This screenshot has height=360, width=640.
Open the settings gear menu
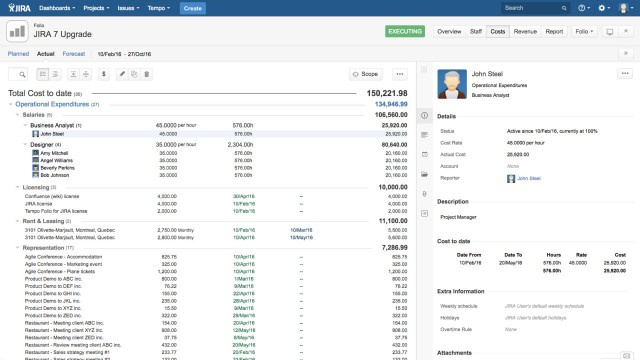pos(604,8)
